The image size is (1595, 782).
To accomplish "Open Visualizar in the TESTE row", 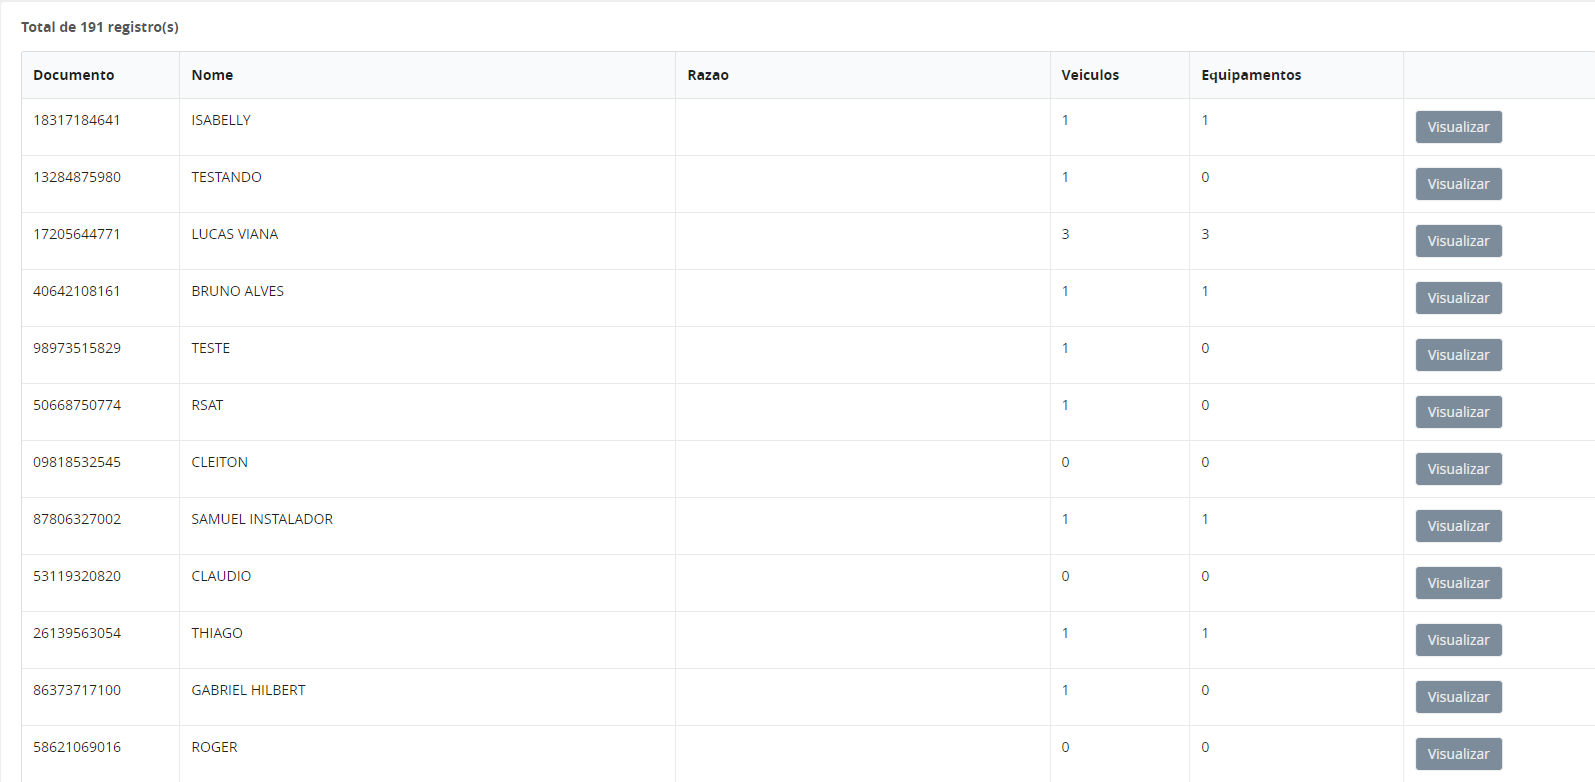I will 1458,355.
